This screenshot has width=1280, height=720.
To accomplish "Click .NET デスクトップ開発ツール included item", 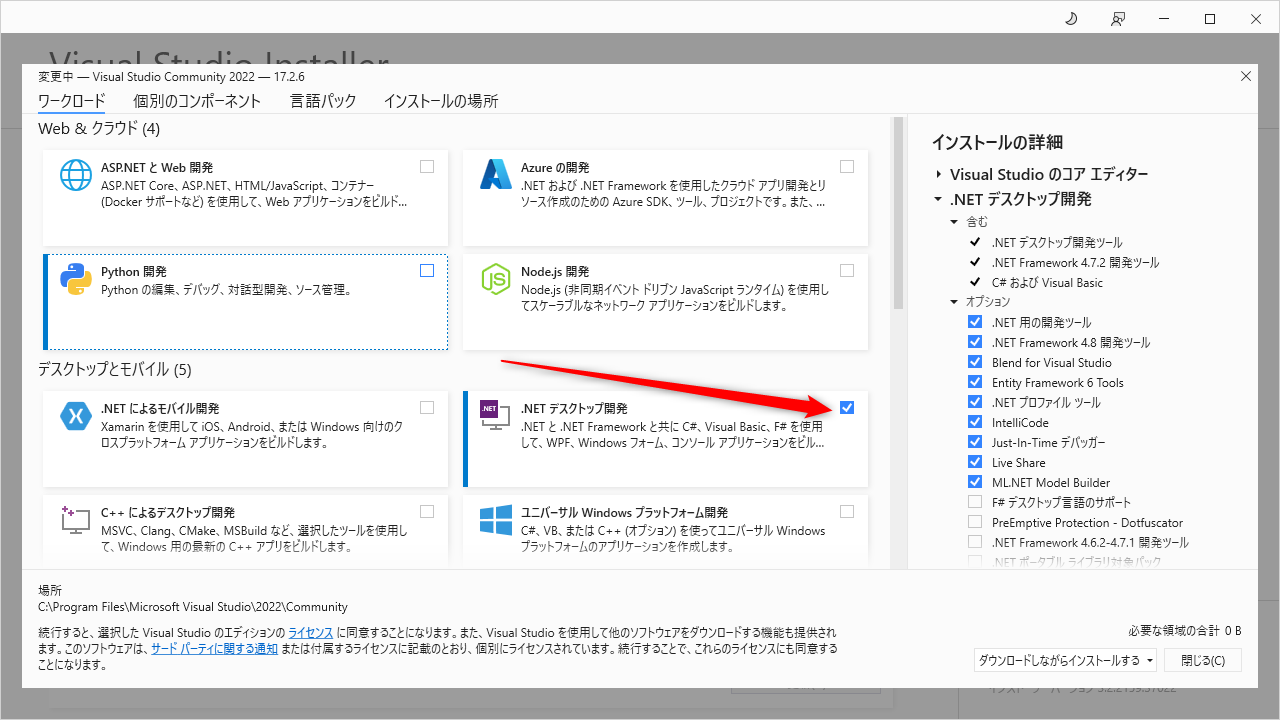I will (x=1057, y=243).
